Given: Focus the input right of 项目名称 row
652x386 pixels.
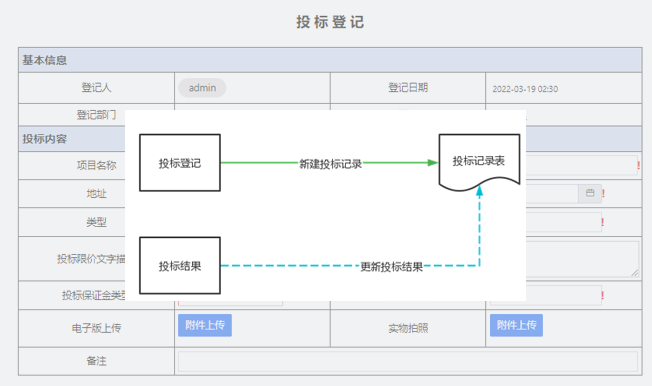Looking at the screenshot, I should click(582, 165).
